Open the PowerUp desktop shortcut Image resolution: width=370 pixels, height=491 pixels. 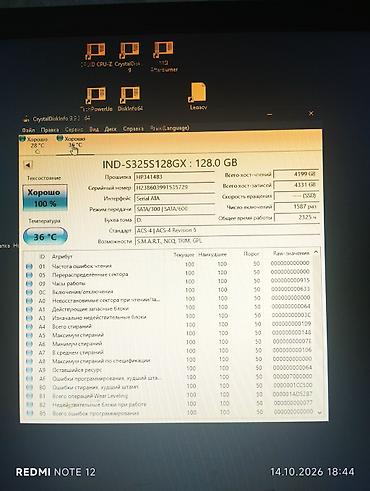96,99
